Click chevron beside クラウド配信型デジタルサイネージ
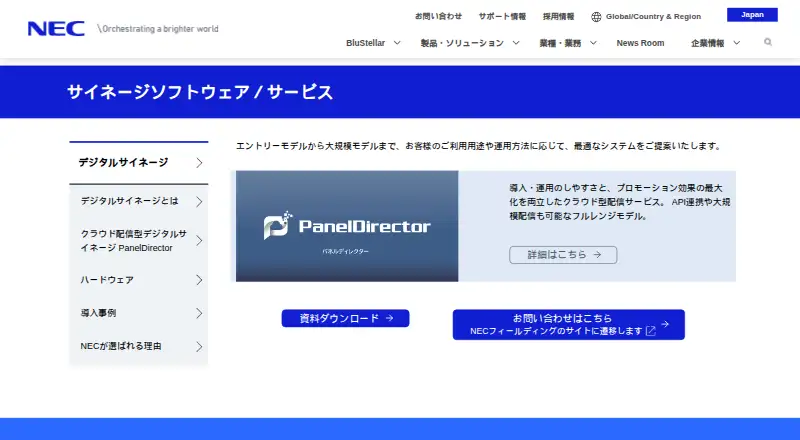The image size is (800, 440). pos(199,240)
